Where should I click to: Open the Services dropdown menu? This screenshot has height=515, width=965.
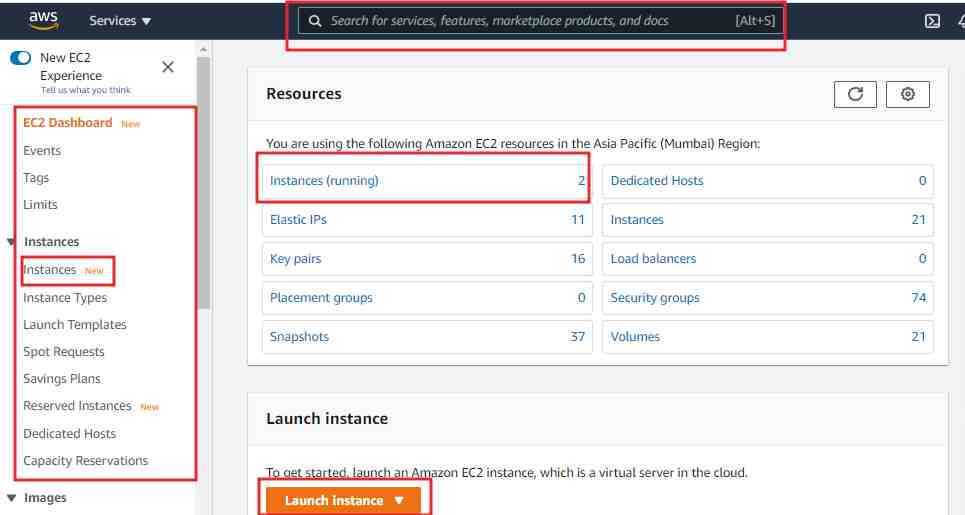click(x=120, y=21)
